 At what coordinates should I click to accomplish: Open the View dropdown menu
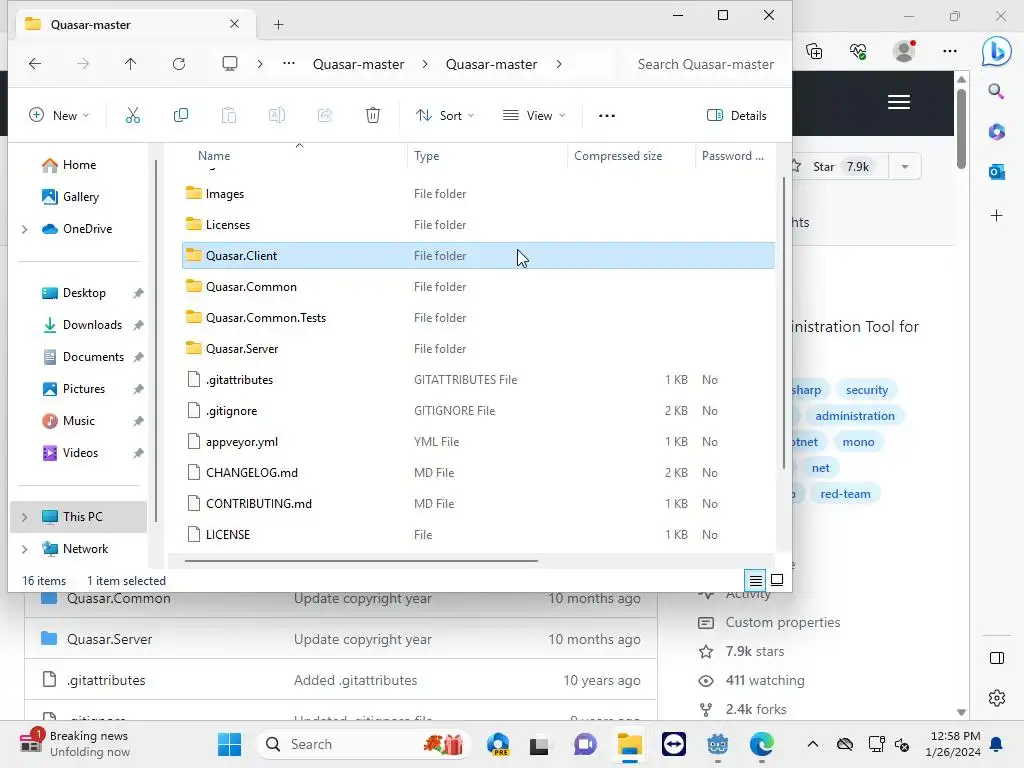pos(534,116)
